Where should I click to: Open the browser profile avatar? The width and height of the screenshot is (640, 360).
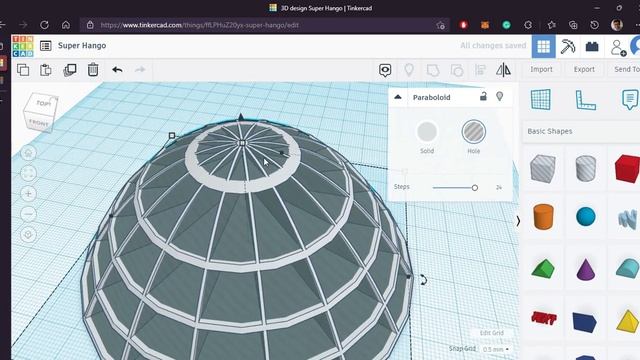point(617,24)
